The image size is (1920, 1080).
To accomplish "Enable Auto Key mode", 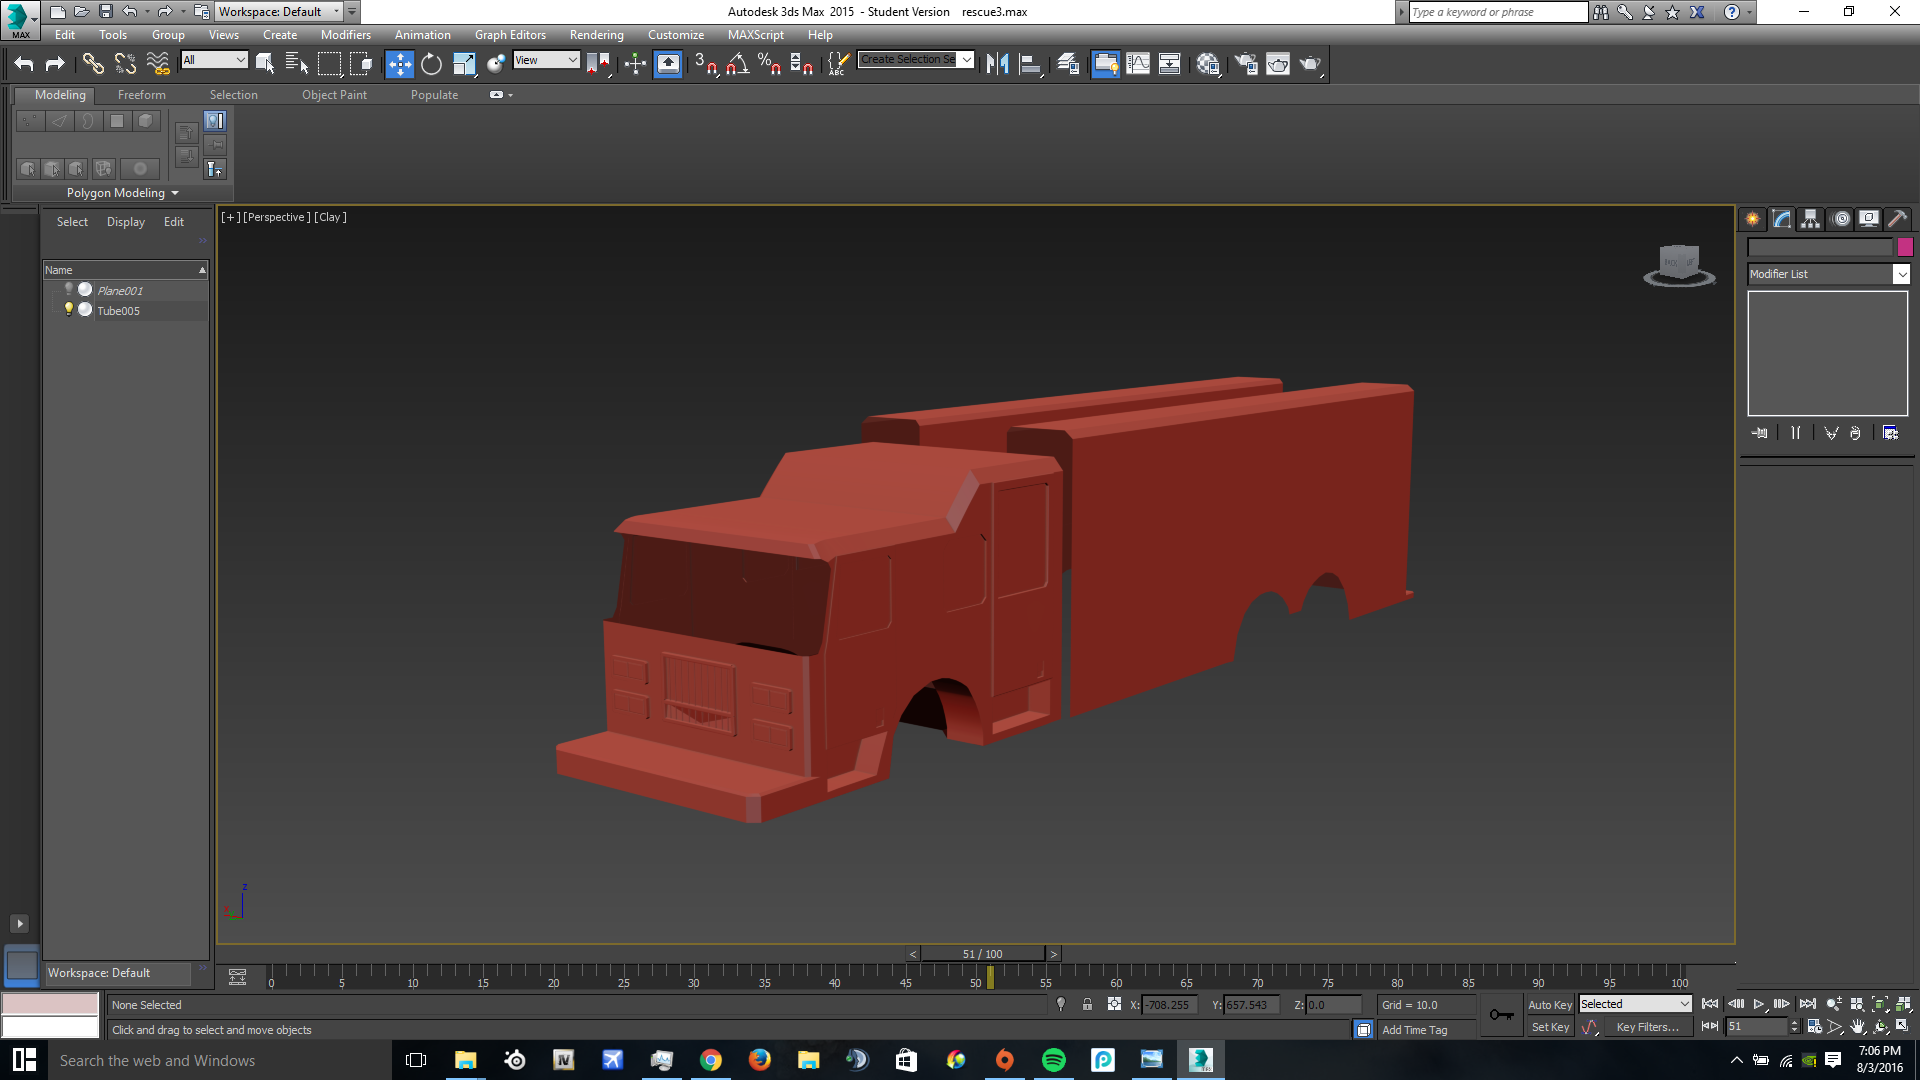I will tap(1549, 1004).
